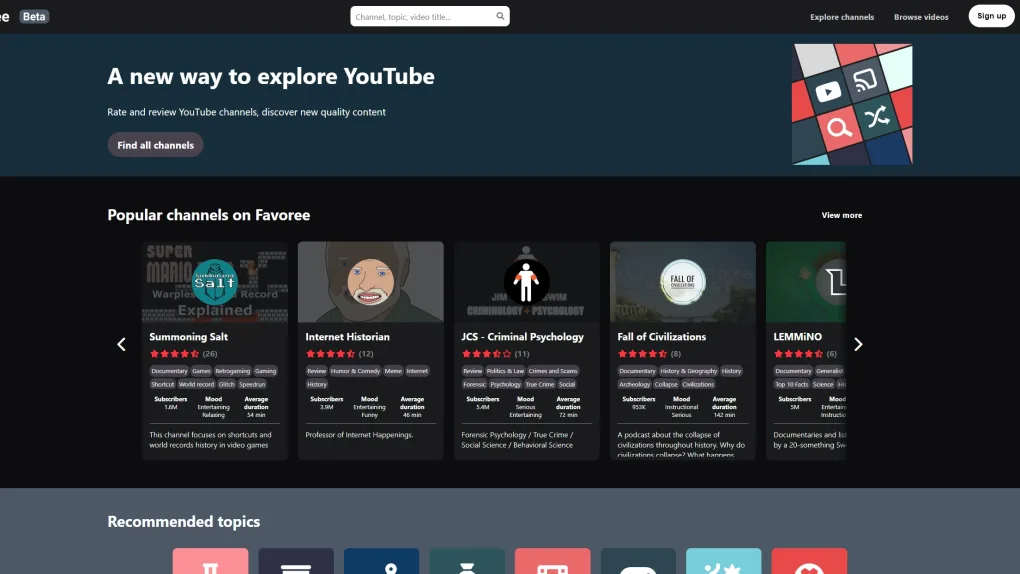Click the hero graphic with shuffle icon

tap(852, 104)
